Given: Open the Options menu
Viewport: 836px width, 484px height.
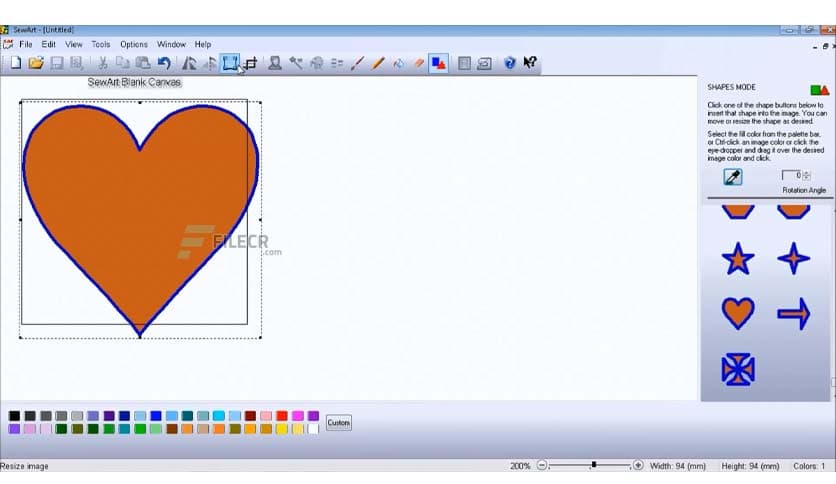Looking at the screenshot, I should [x=134, y=44].
